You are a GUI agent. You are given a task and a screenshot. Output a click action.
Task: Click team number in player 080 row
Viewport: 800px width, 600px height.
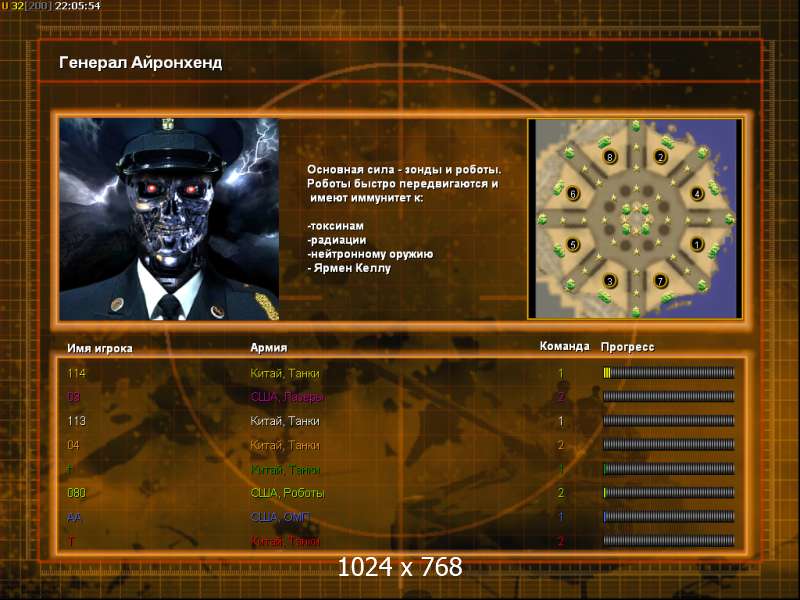pos(561,493)
